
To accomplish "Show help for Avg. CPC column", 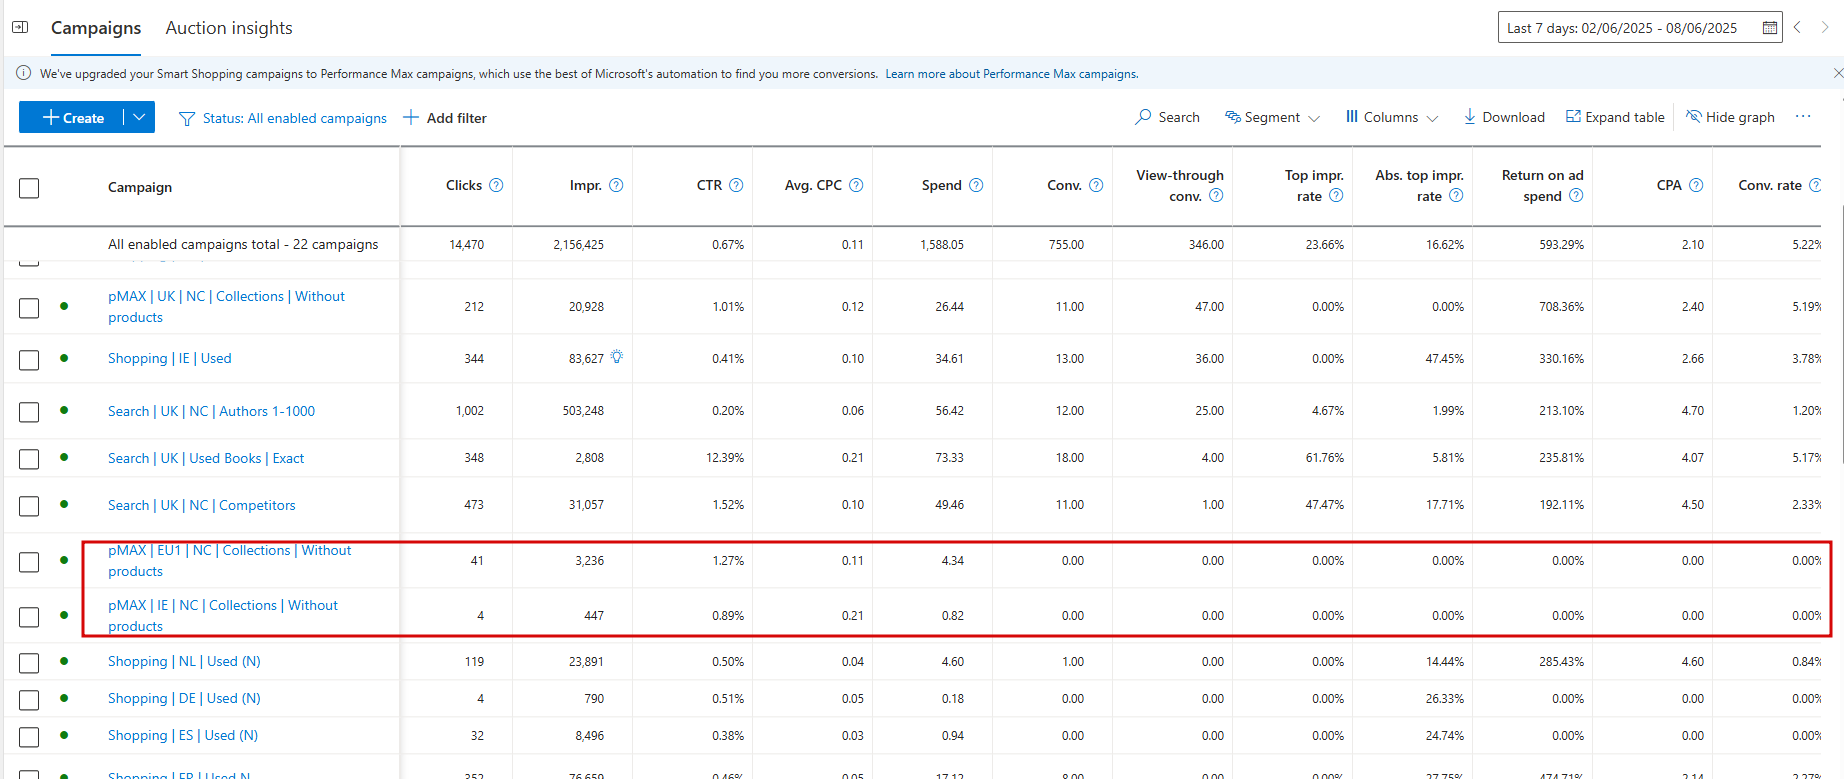I will coord(856,185).
